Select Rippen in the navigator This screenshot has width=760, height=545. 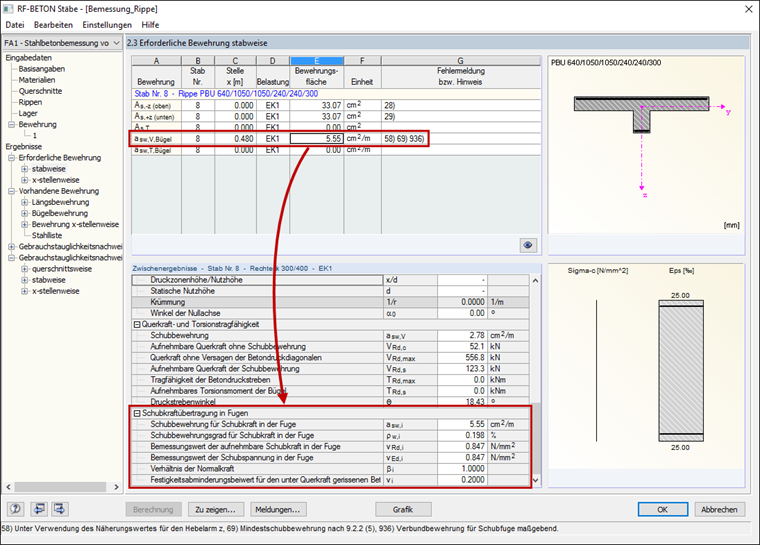pyautogui.click(x=30, y=102)
